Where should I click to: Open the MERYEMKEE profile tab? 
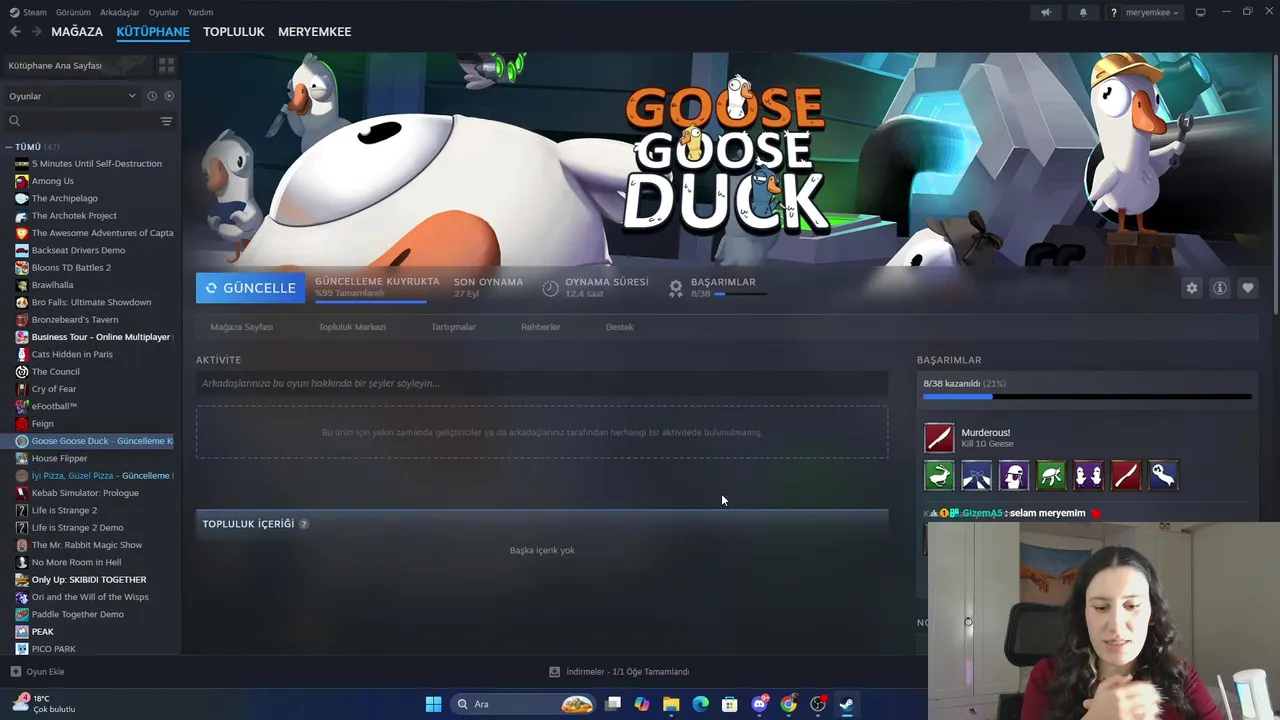tap(314, 32)
